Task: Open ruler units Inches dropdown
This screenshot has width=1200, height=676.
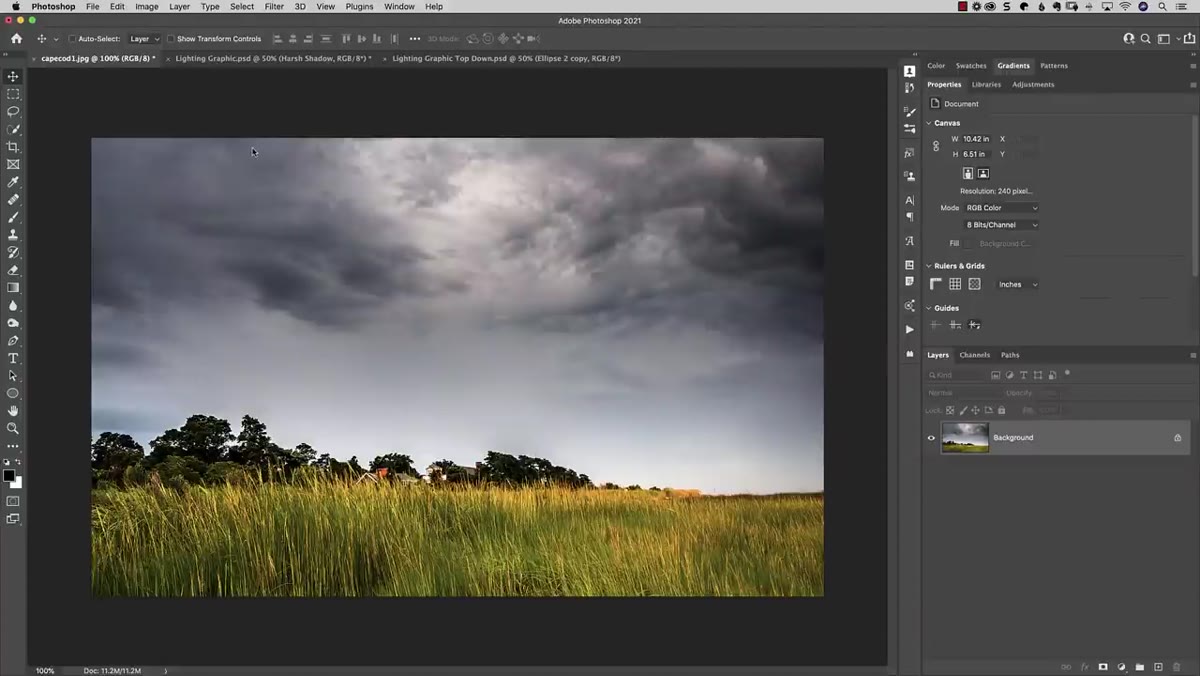Action: (x=1018, y=284)
